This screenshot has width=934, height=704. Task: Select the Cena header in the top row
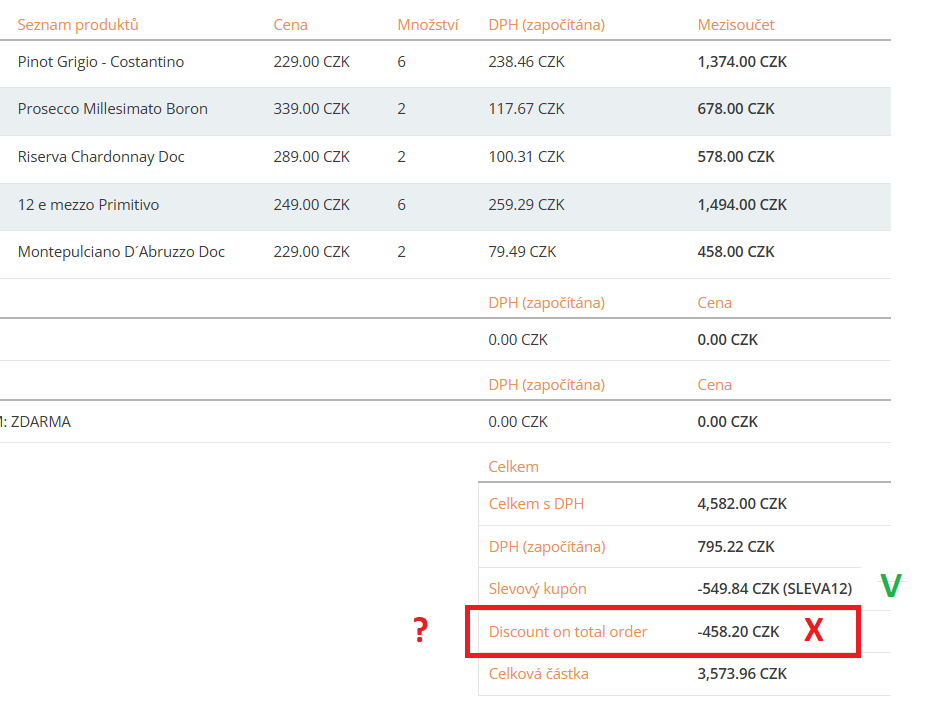(290, 24)
